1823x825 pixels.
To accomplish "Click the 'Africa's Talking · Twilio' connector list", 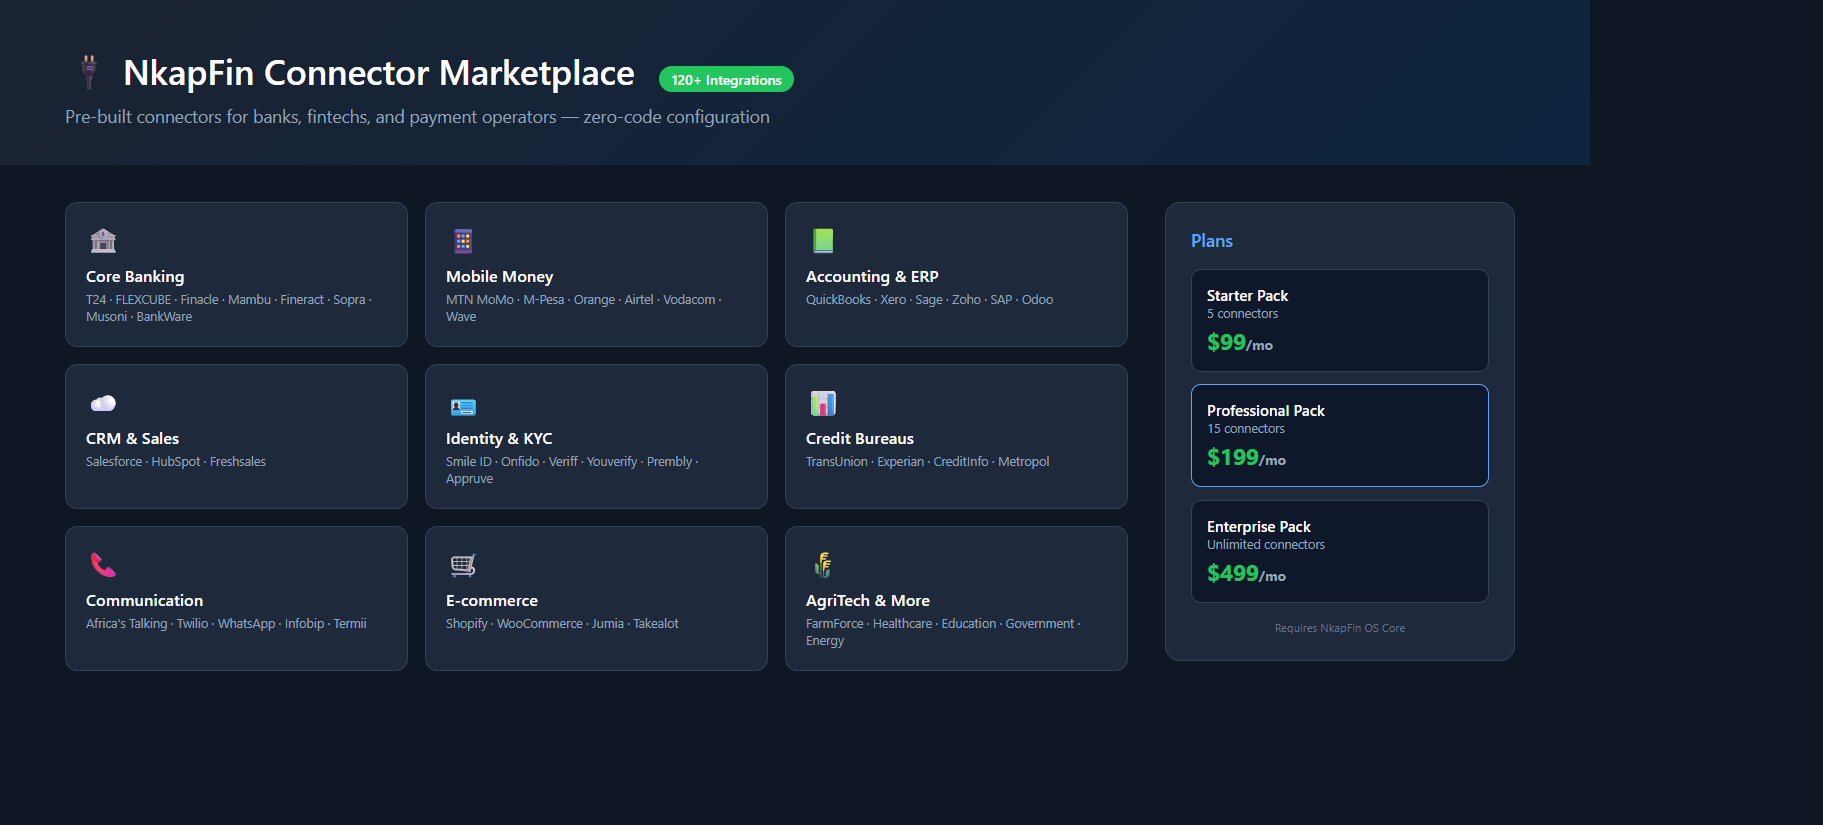I will pyautogui.click(x=226, y=624).
